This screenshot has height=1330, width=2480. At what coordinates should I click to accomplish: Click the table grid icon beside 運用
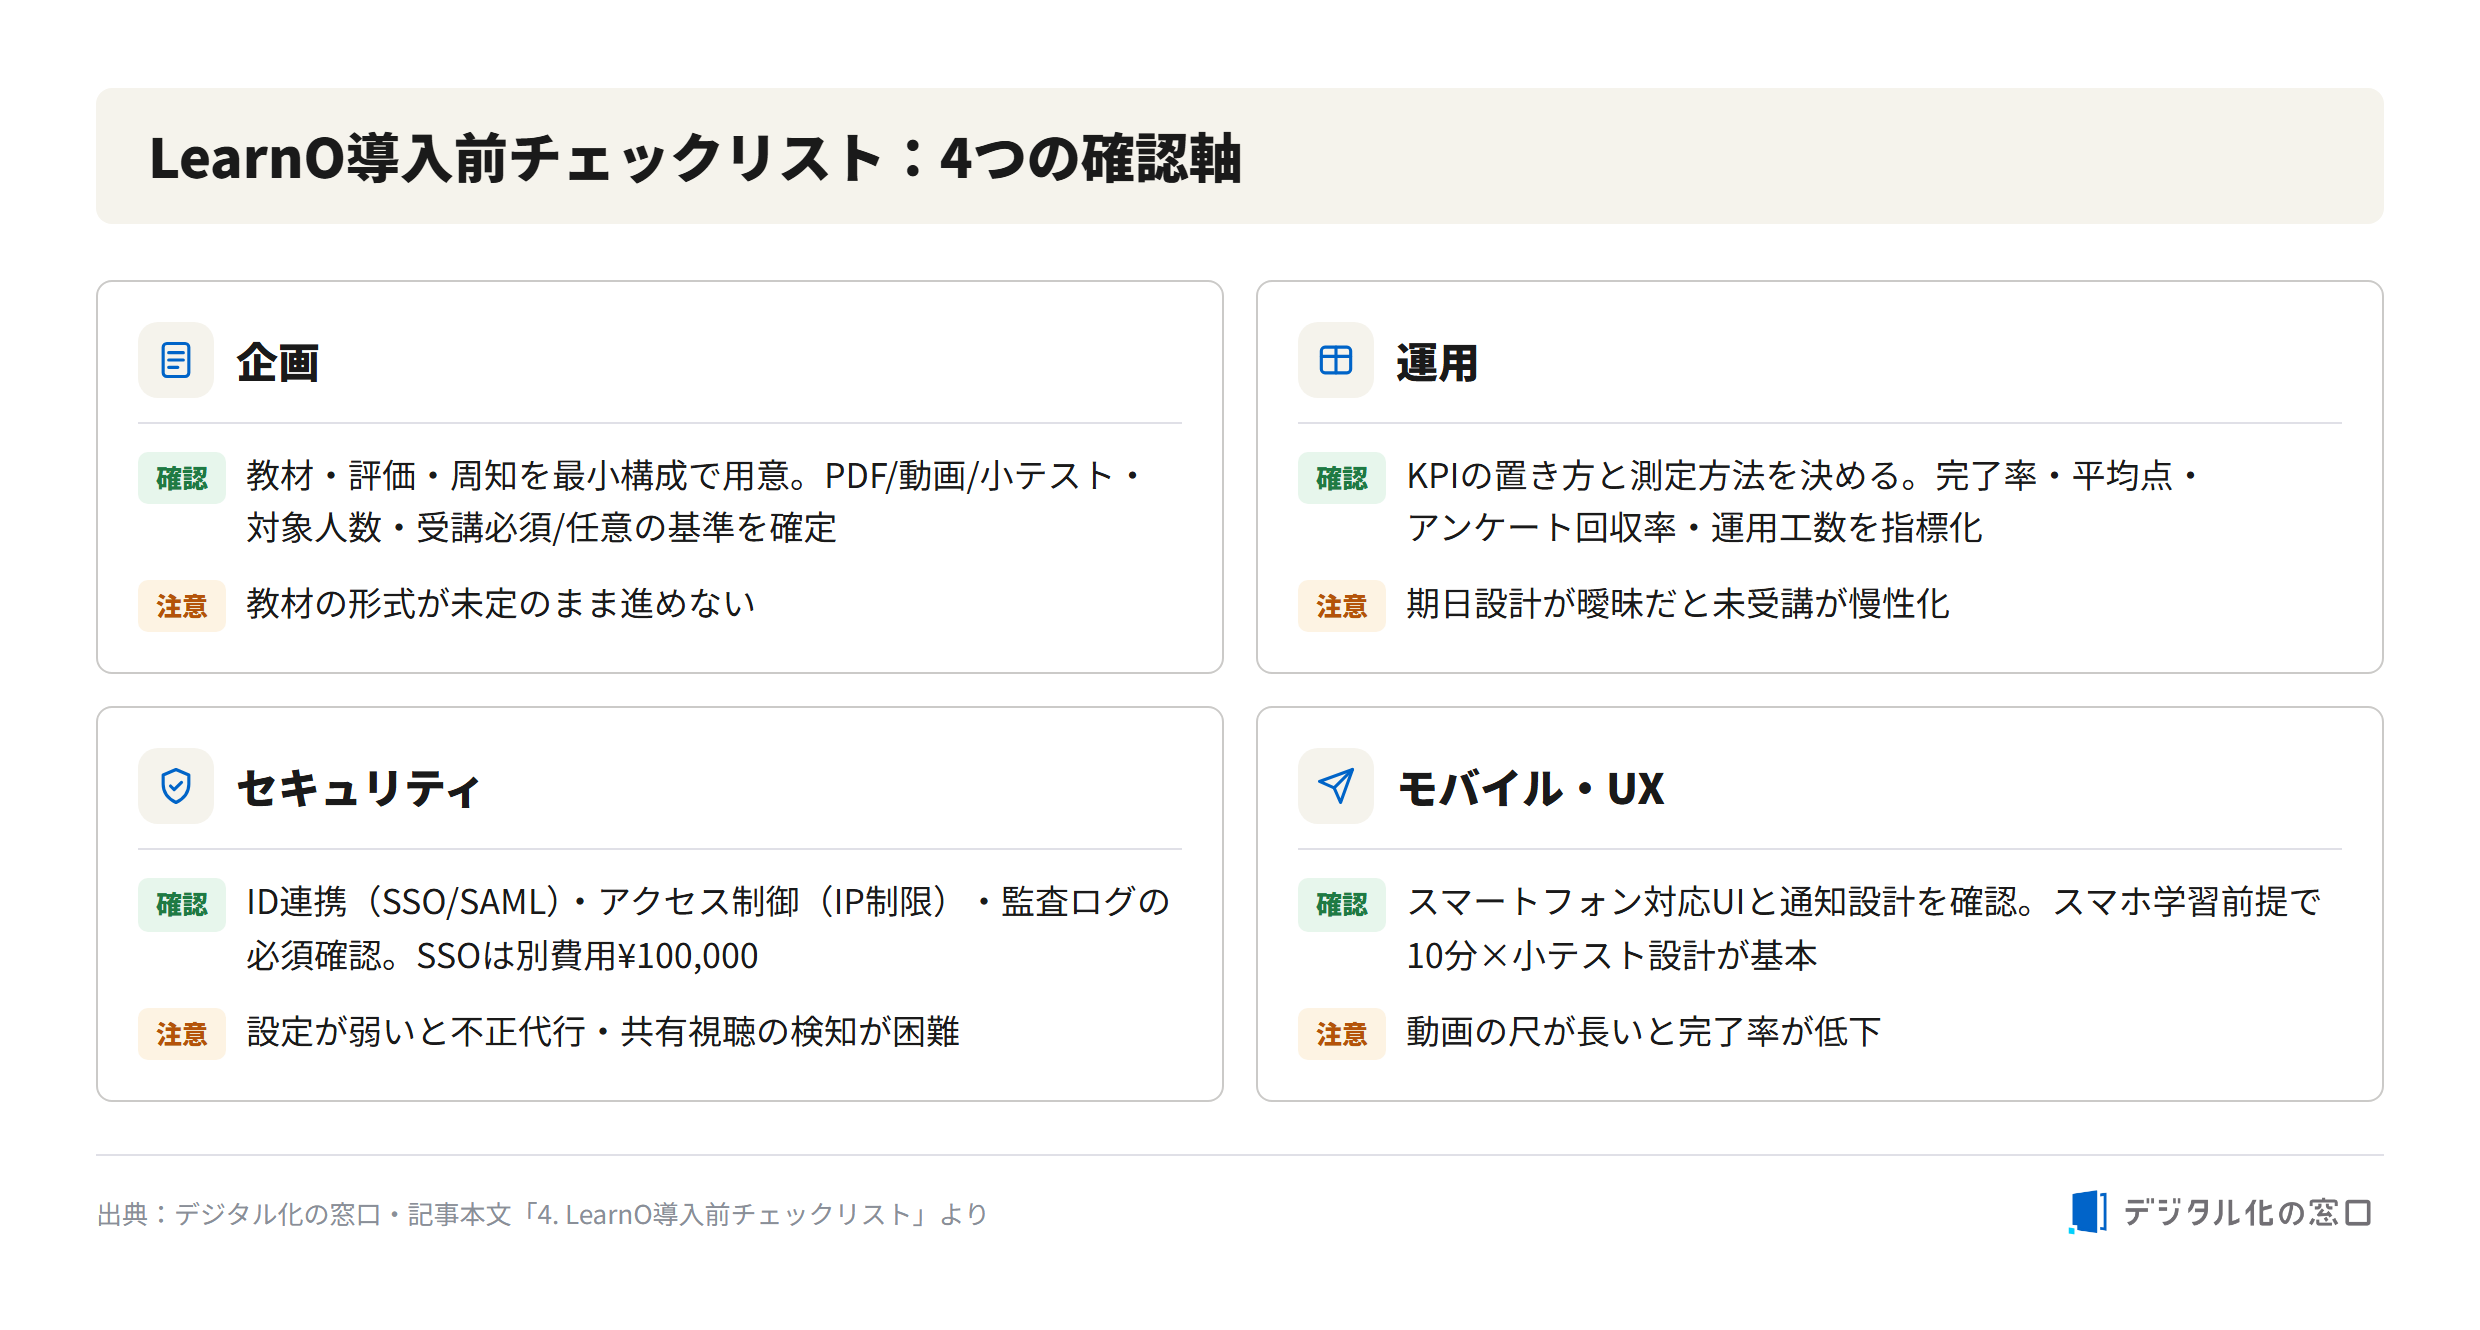pos(1336,360)
